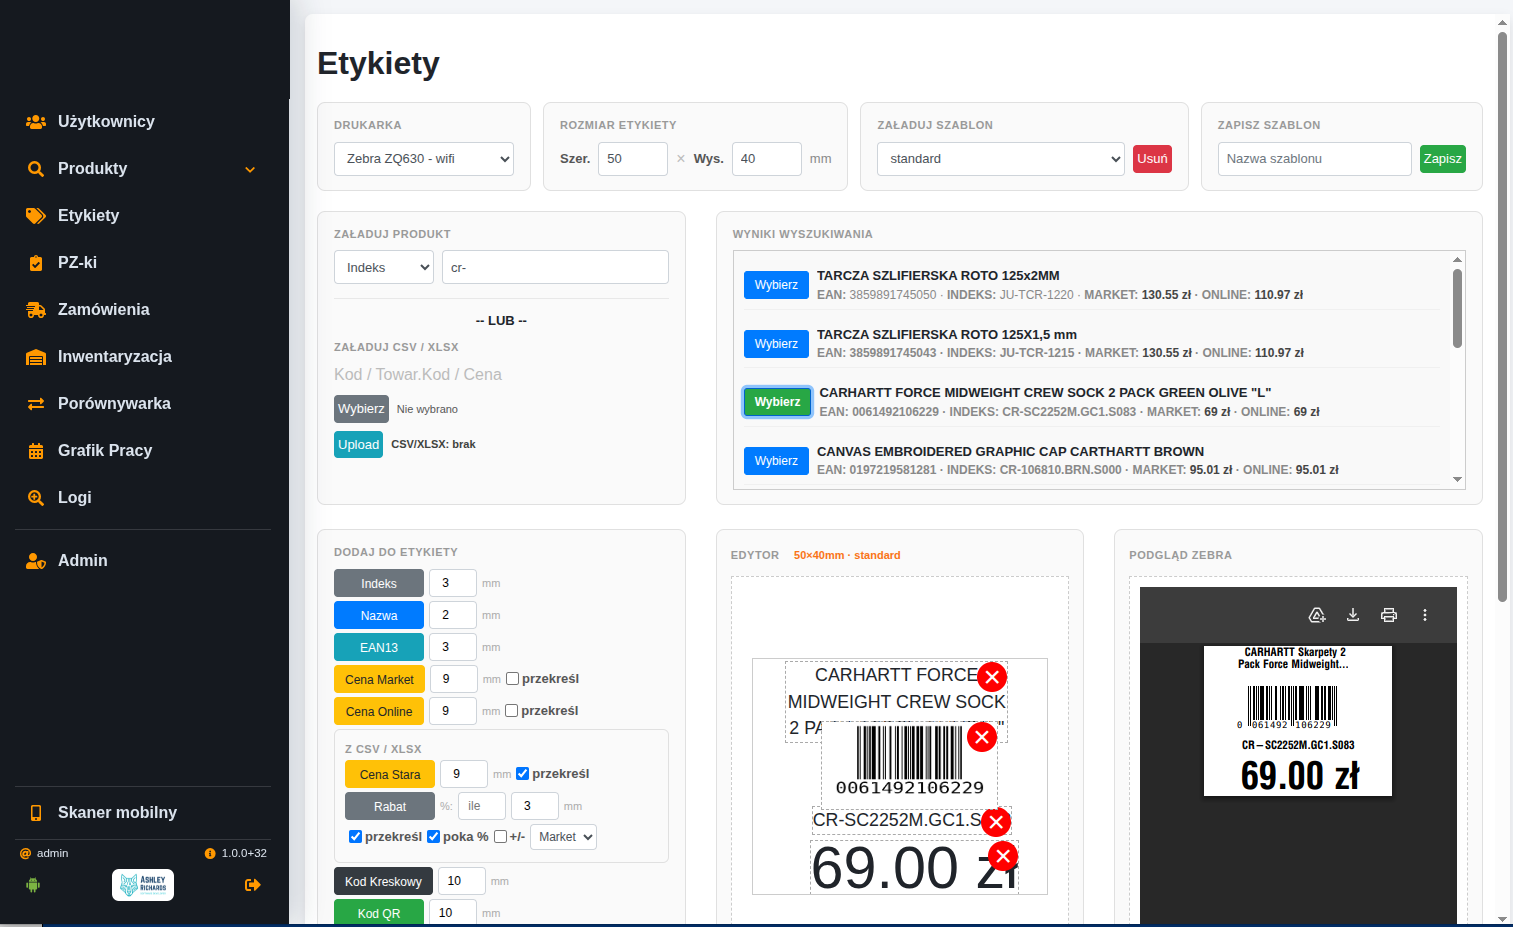
Task: Select TARCZA SZLIFIERSKA ROTO 125x2MM result
Action: [x=776, y=285]
